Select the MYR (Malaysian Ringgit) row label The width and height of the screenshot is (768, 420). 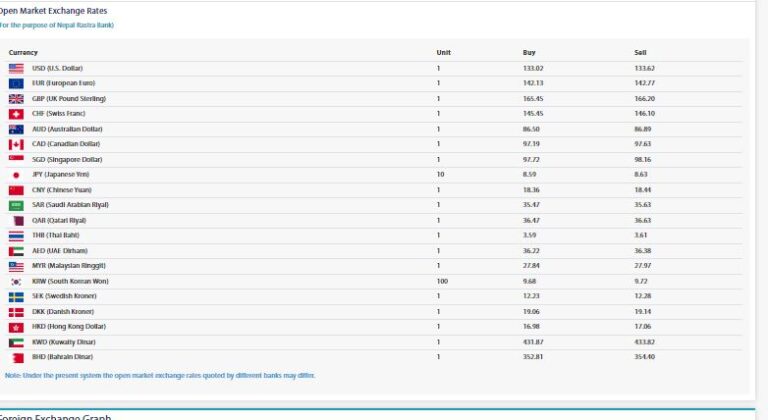(x=68, y=266)
